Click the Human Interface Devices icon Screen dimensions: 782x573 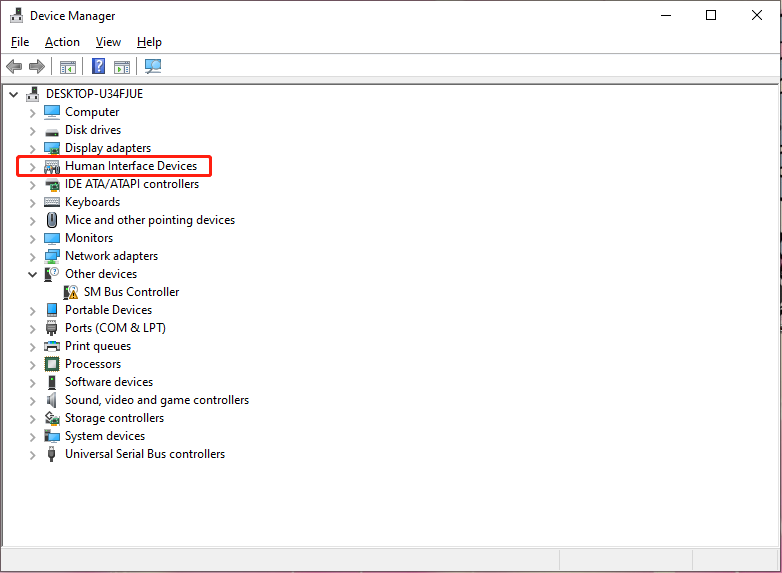click(x=52, y=167)
